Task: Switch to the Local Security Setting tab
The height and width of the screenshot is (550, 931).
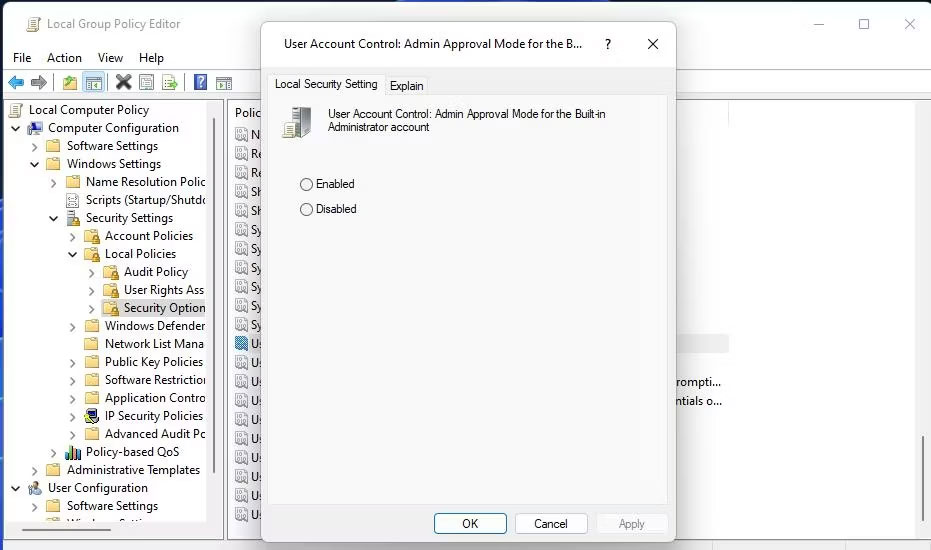Action: pyautogui.click(x=326, y=84)
